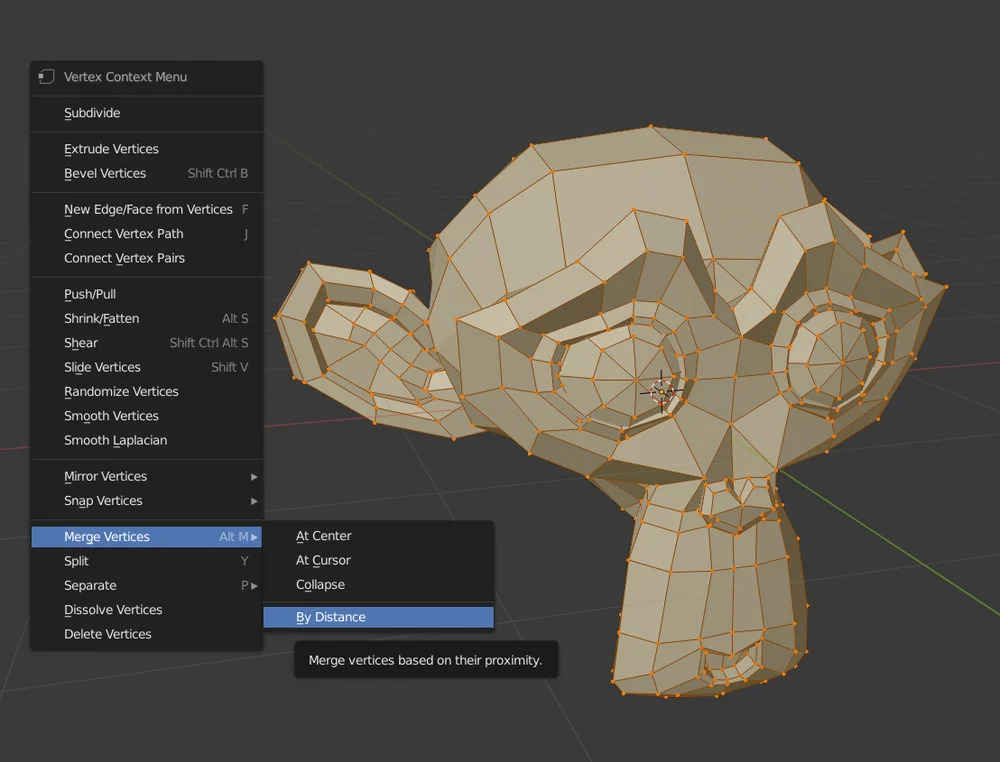Choose Connect Vertex Path

pos(124,233)
